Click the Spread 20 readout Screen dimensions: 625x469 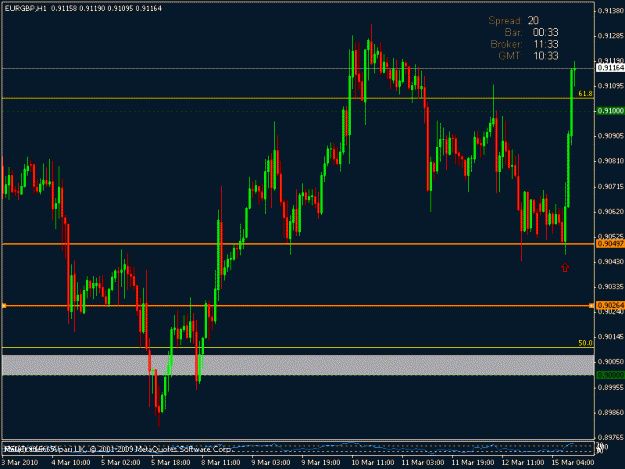tap(514, 20)
